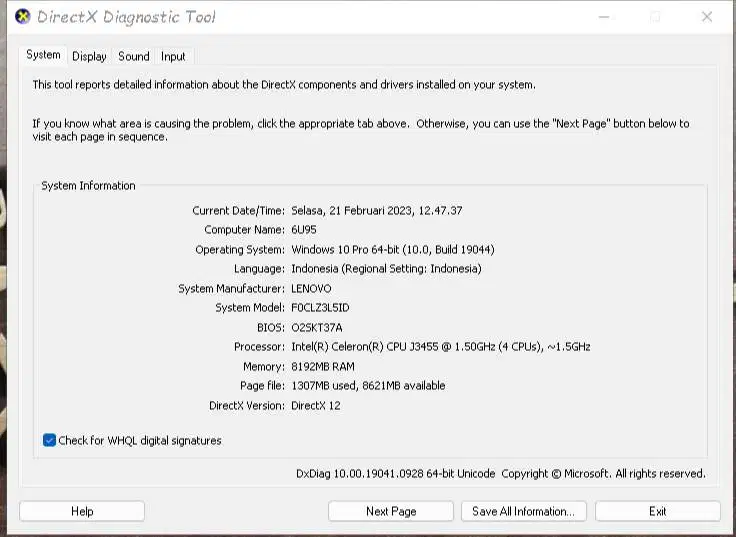736x537 pixels.
Task: Click the manufacturer value 'LENOVO'
Action: tap(311, 289)
